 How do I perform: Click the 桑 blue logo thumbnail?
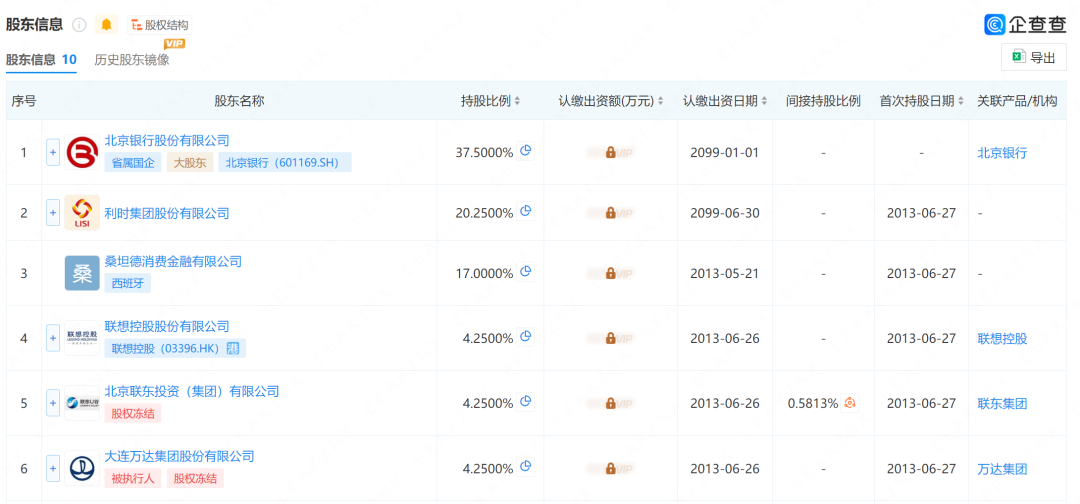click(82, 273)
